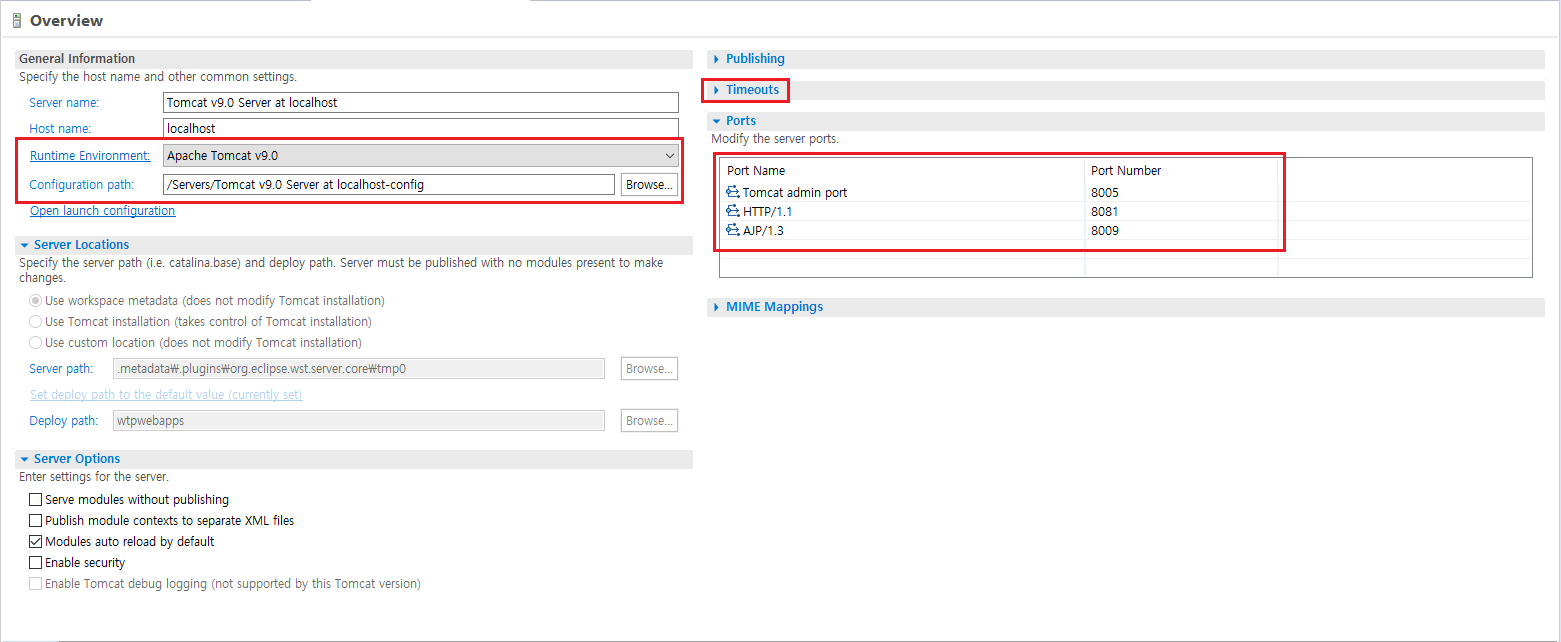Screen dimensions: 1561x642
Task: Expand the Publishing section
Action: (716, 59)
